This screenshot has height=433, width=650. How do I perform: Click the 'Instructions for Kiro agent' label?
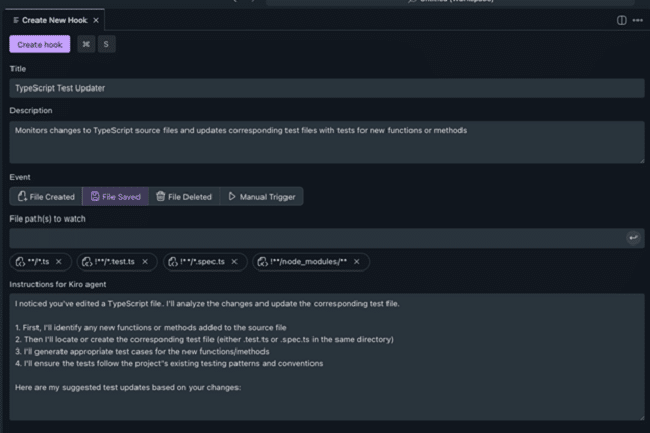tap(58, 285)
